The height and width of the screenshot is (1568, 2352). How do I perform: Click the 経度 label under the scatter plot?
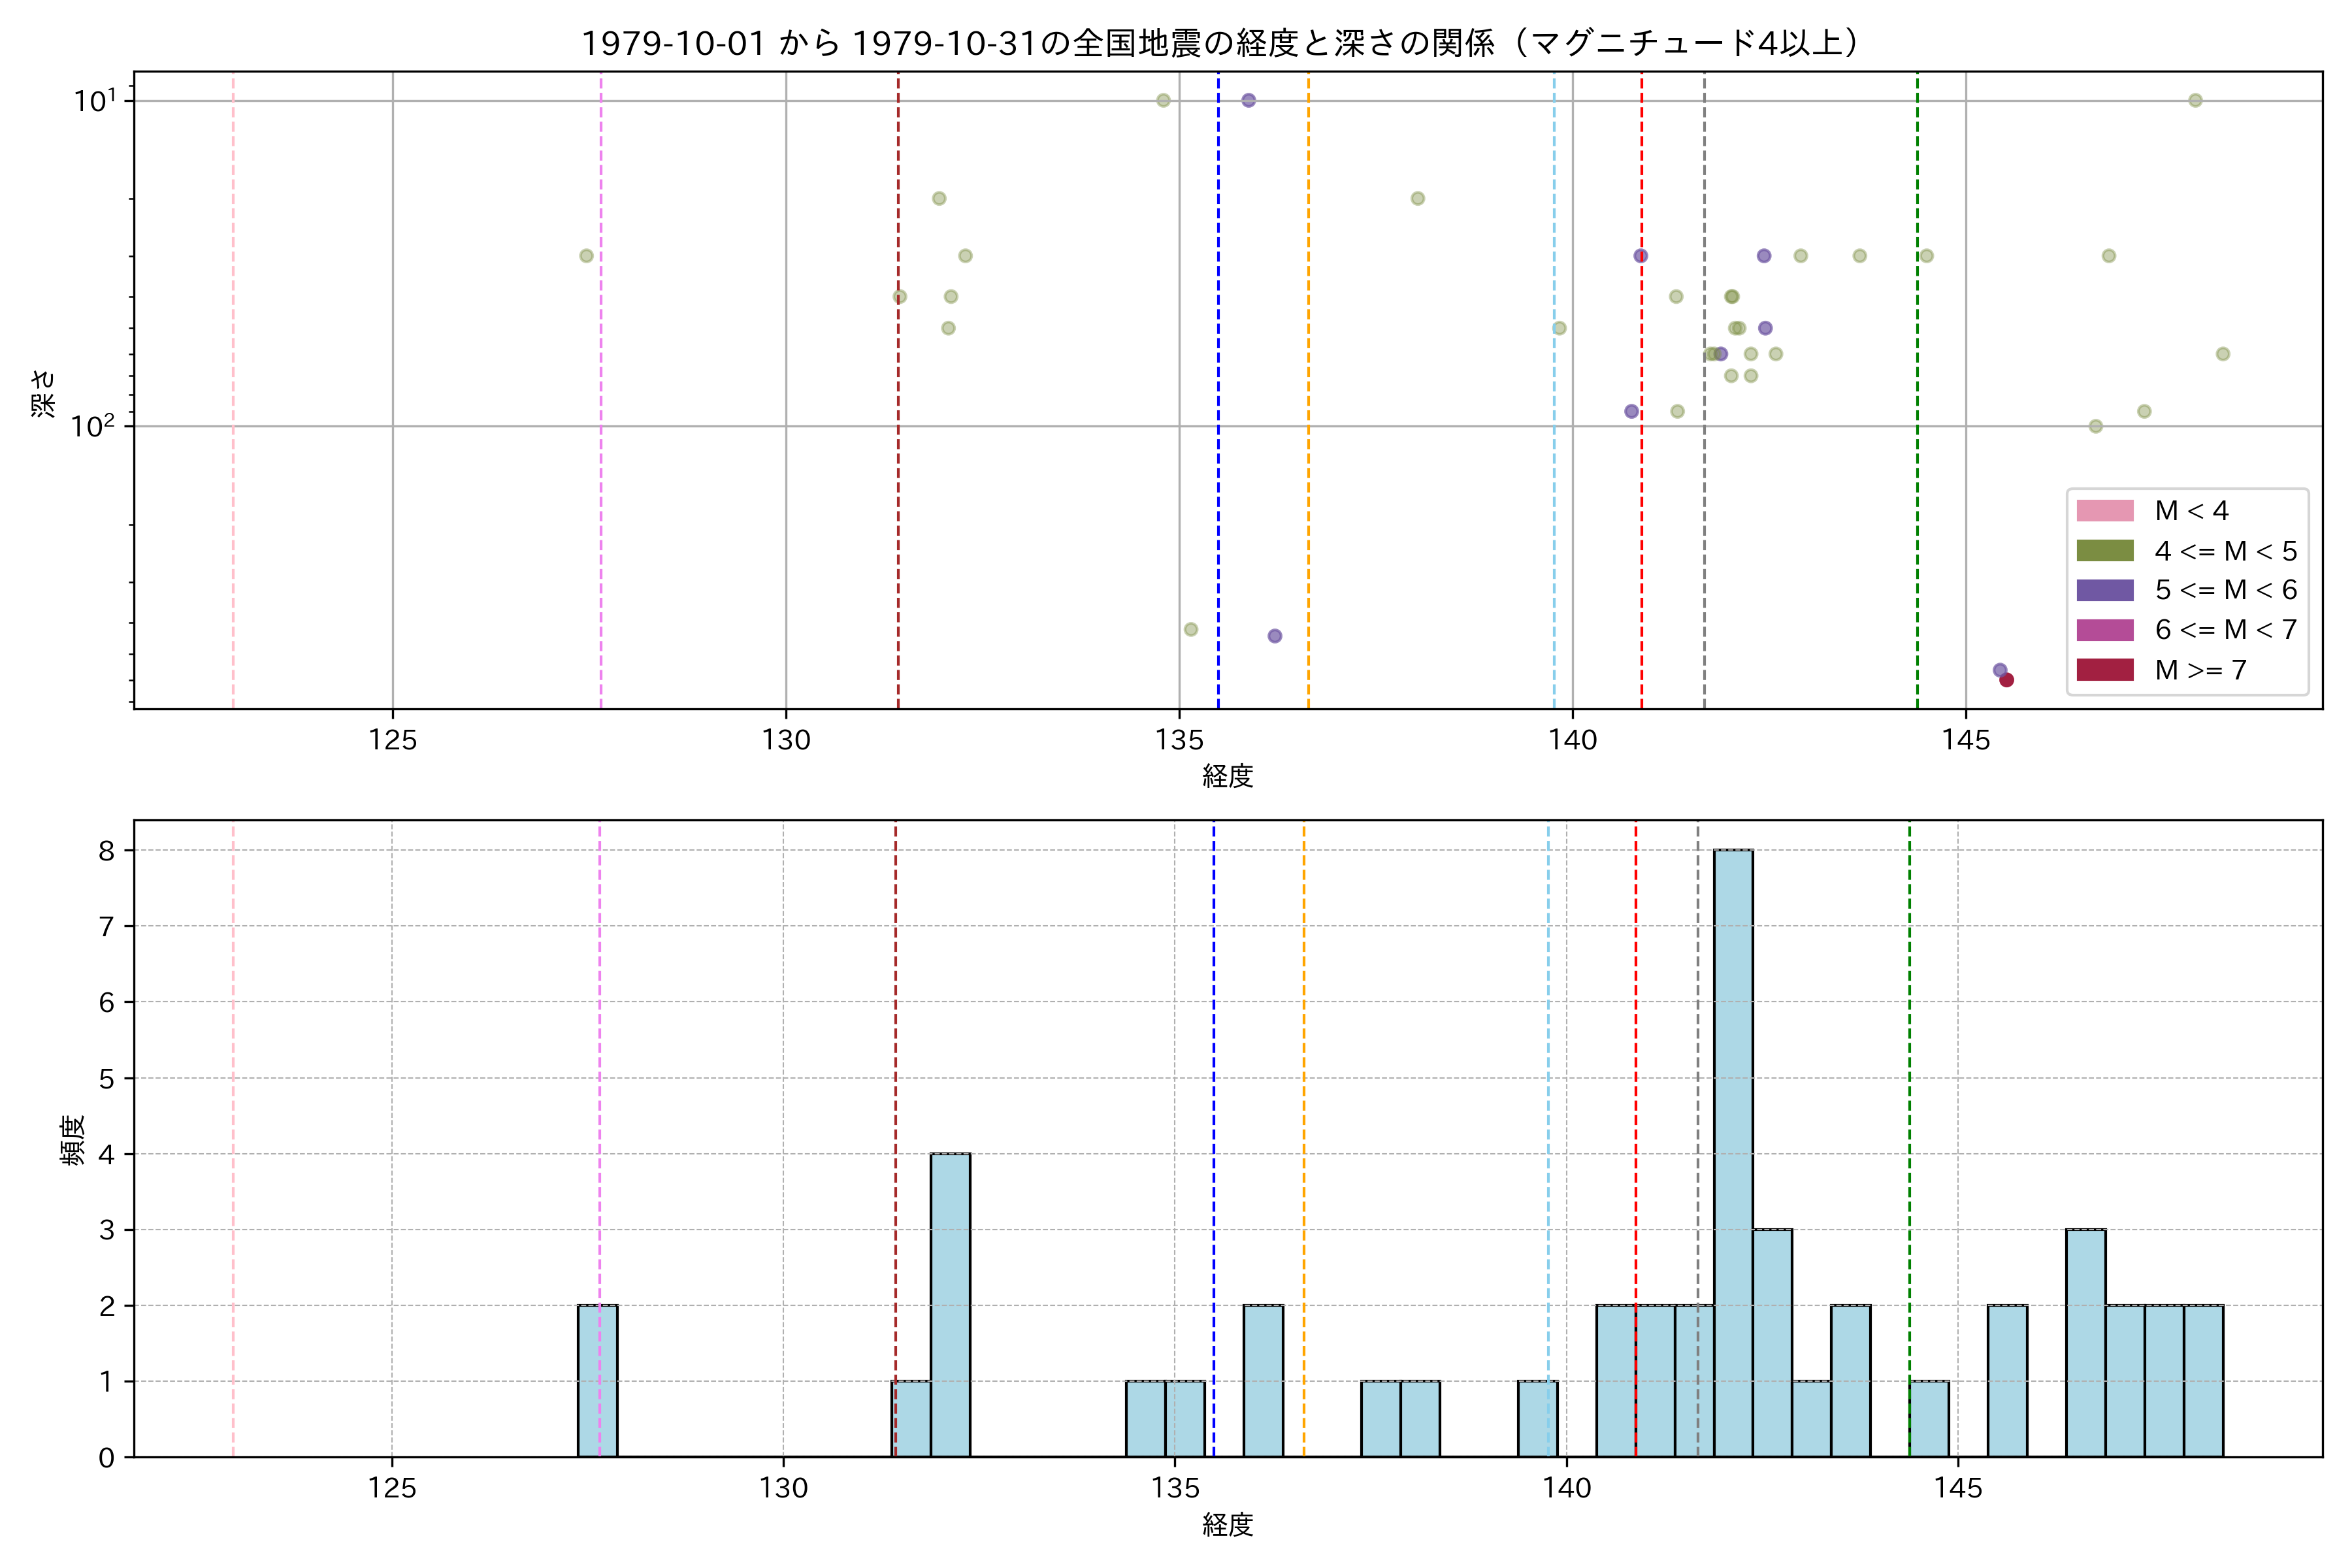1227,776
